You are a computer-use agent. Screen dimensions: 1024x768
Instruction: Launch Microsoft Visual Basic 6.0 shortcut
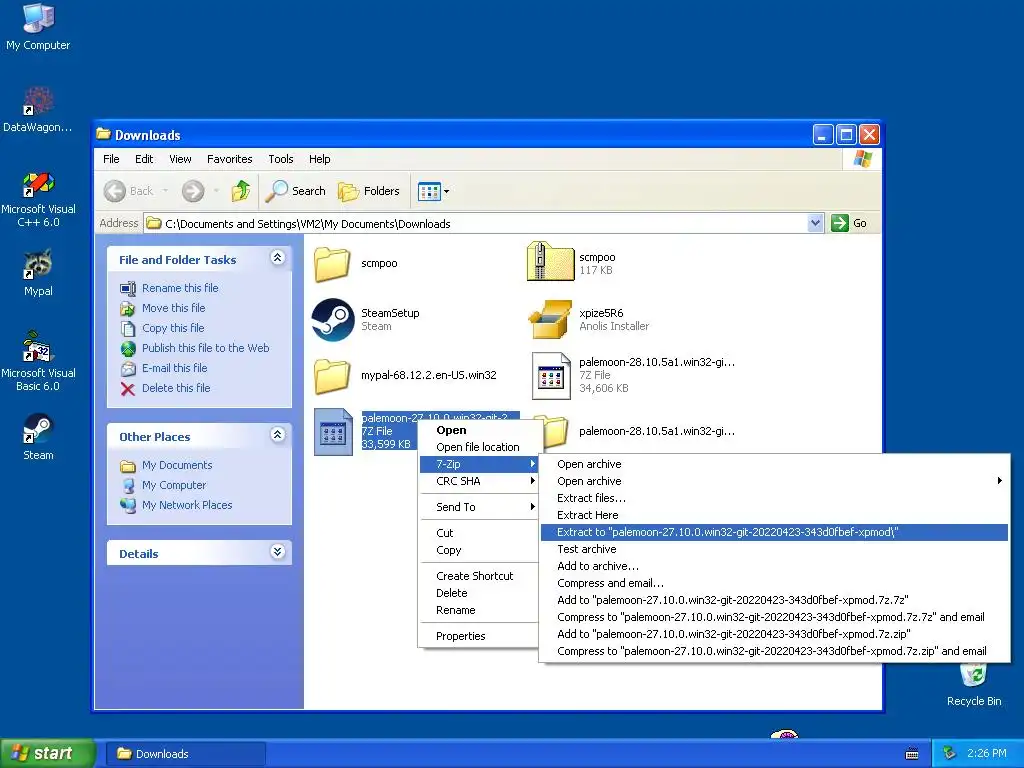tap(38, 361)
